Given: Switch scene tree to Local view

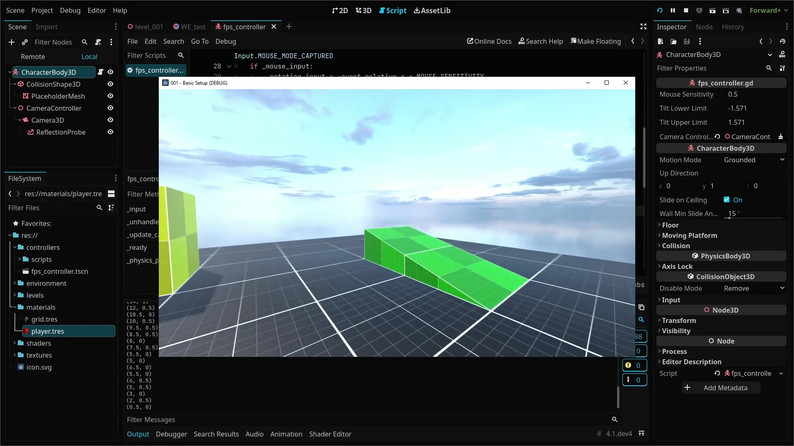Looking at the screenshot, I should (x=89, y=57).
